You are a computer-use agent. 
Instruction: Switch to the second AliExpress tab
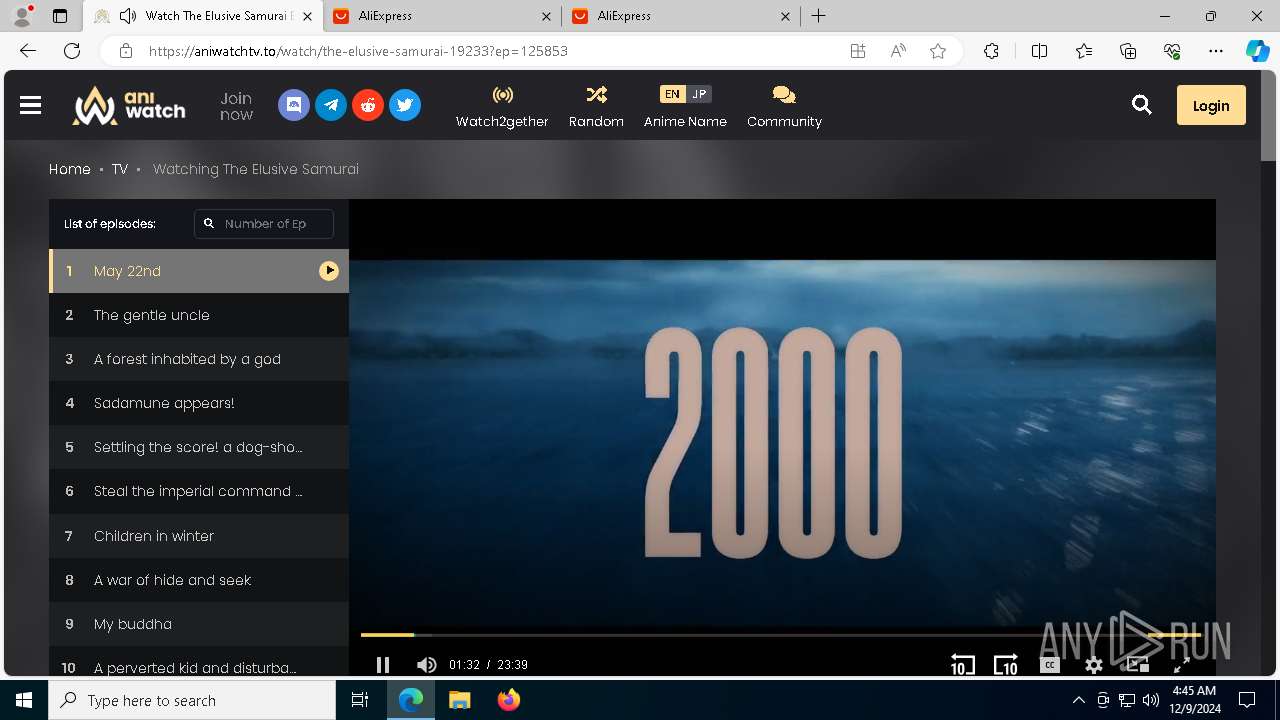(680, 16)
